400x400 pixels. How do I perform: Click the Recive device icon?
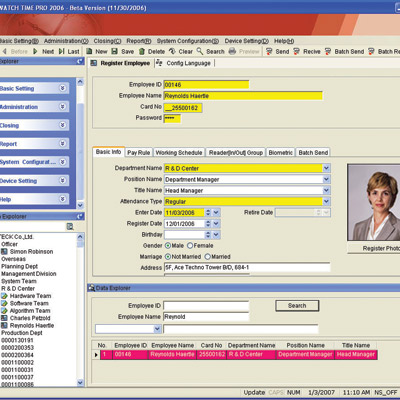coord(296,51)
